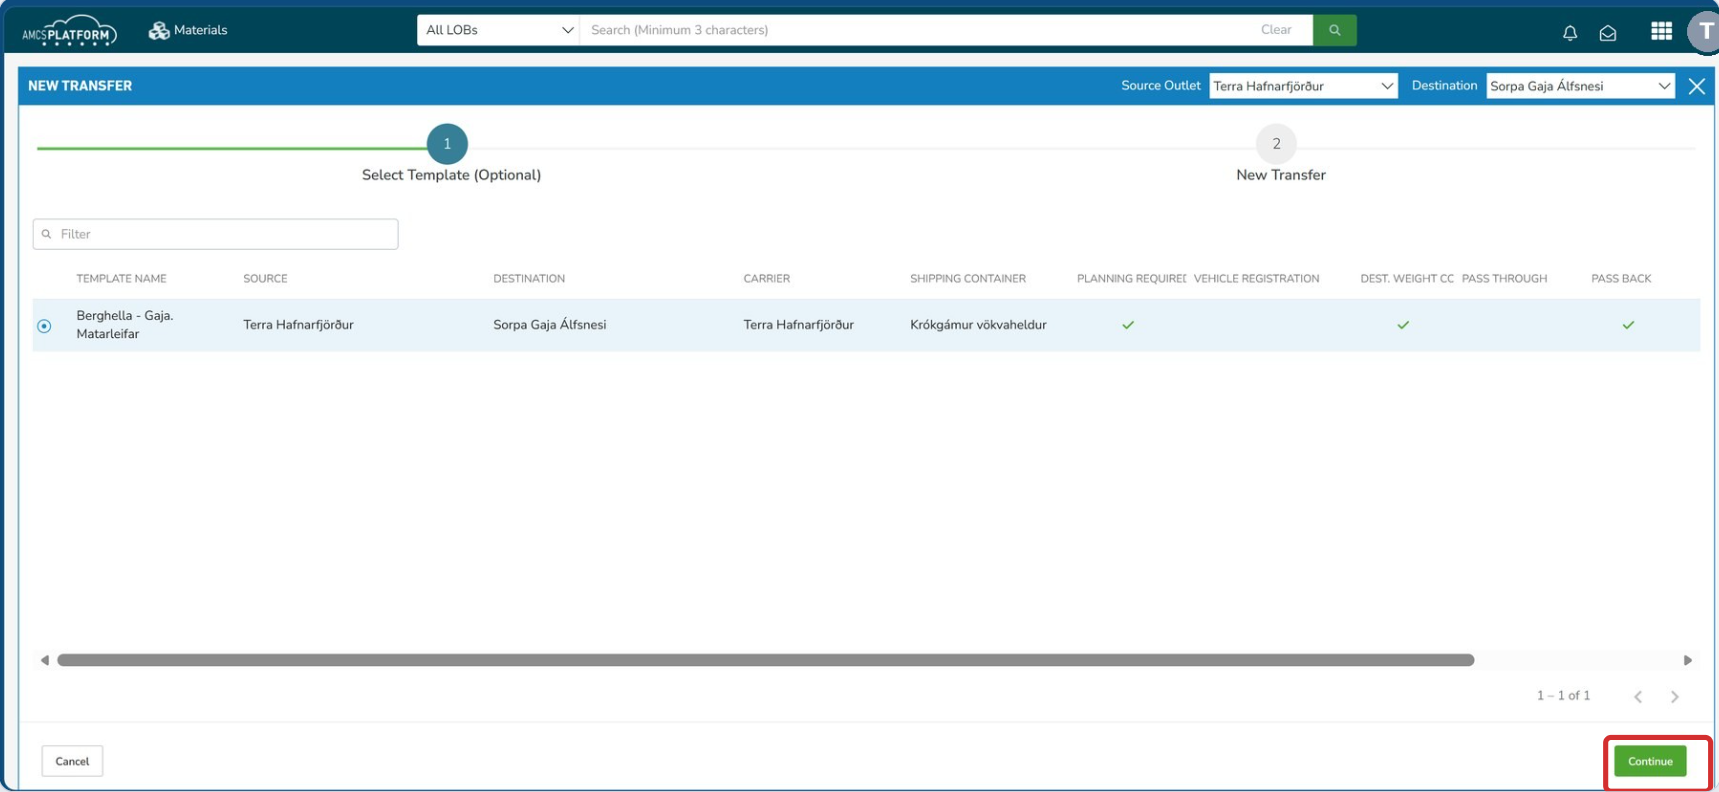Go to step 2 New Transfer
1719x792 pixels.
click(1276, 144)
